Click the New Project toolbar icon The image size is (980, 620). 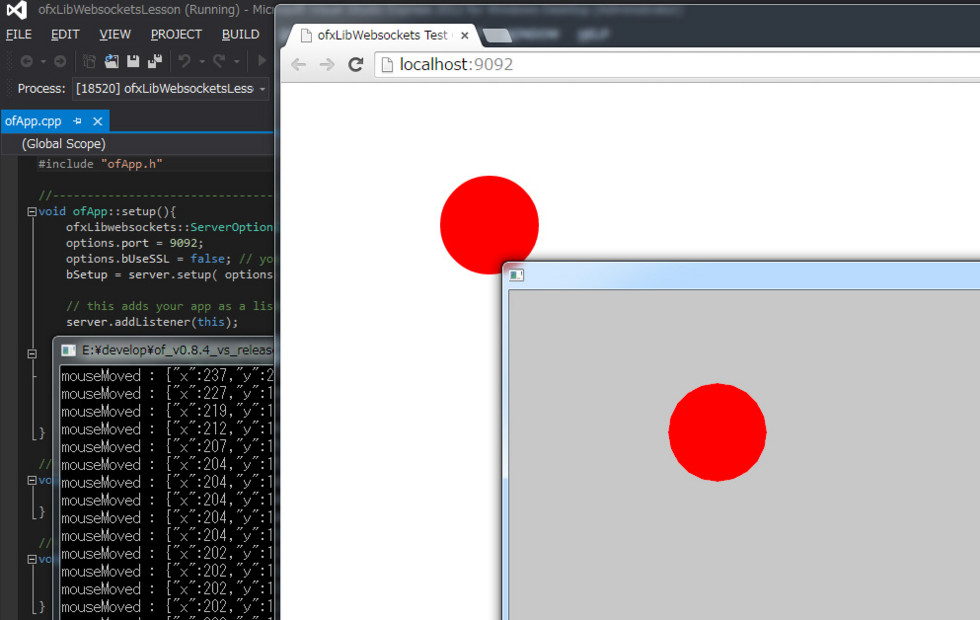tap(89, 61)
